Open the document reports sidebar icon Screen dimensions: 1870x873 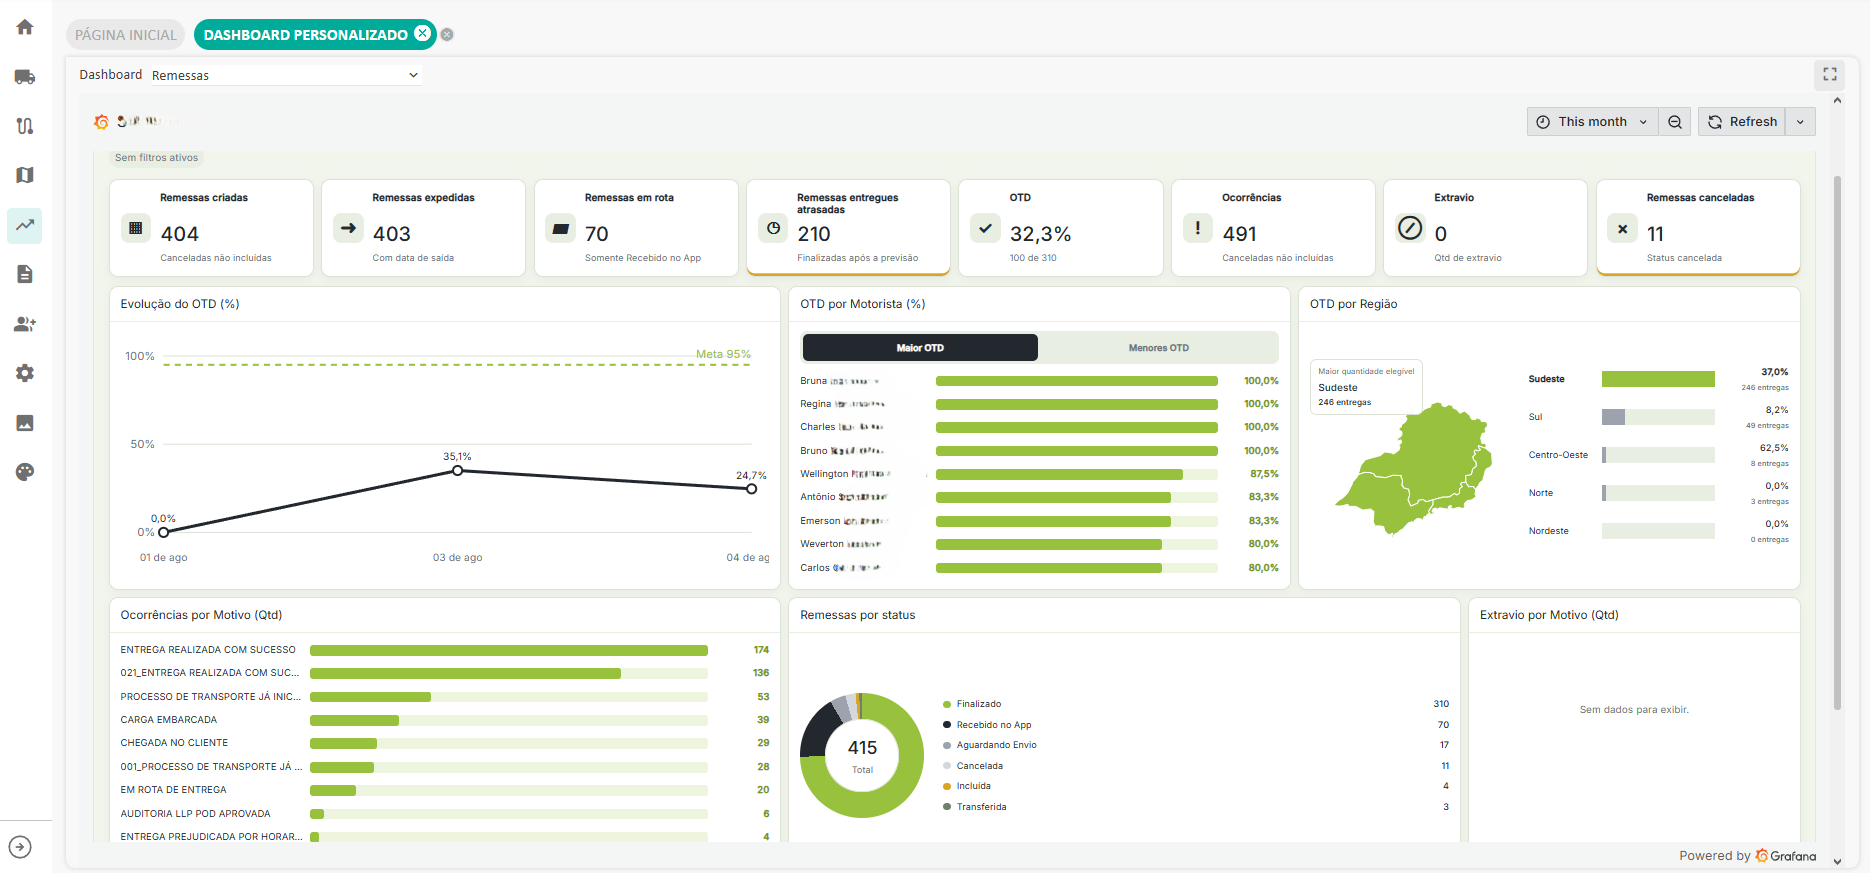click(x=25, y=274)
